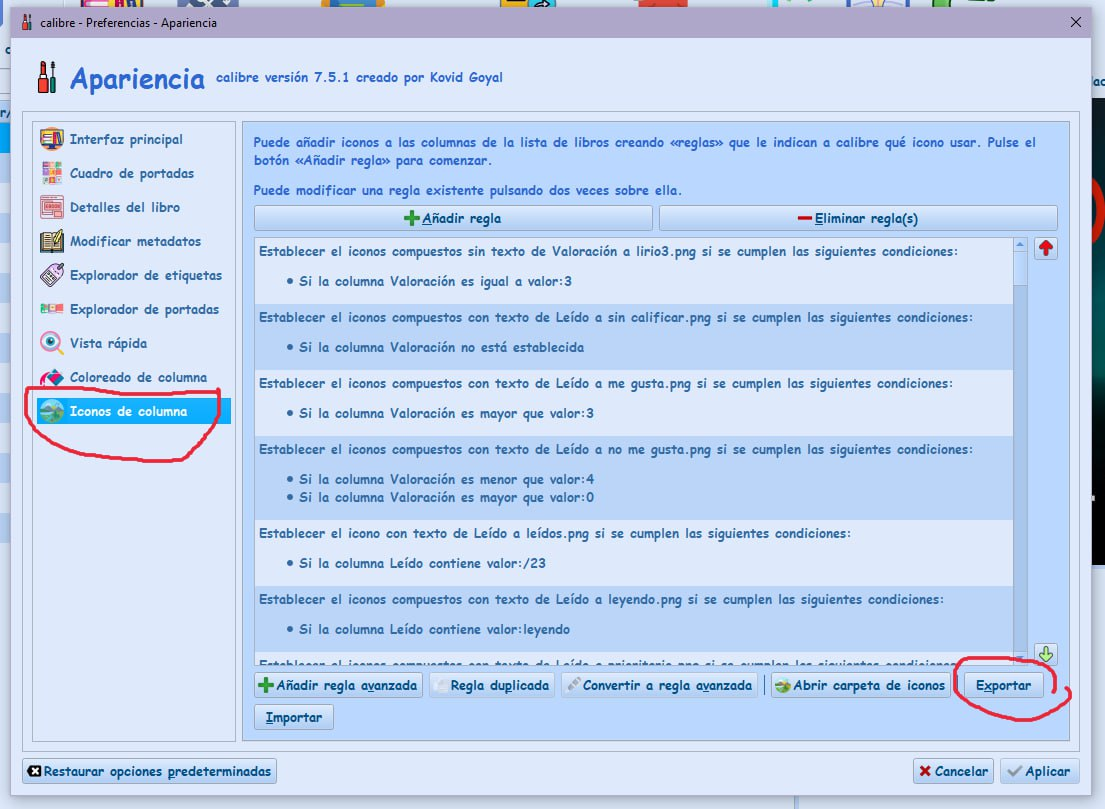This screenshot has height=809, width=1105.
Task: Click the Explorador de portadas icon
Action: [51, 309]
